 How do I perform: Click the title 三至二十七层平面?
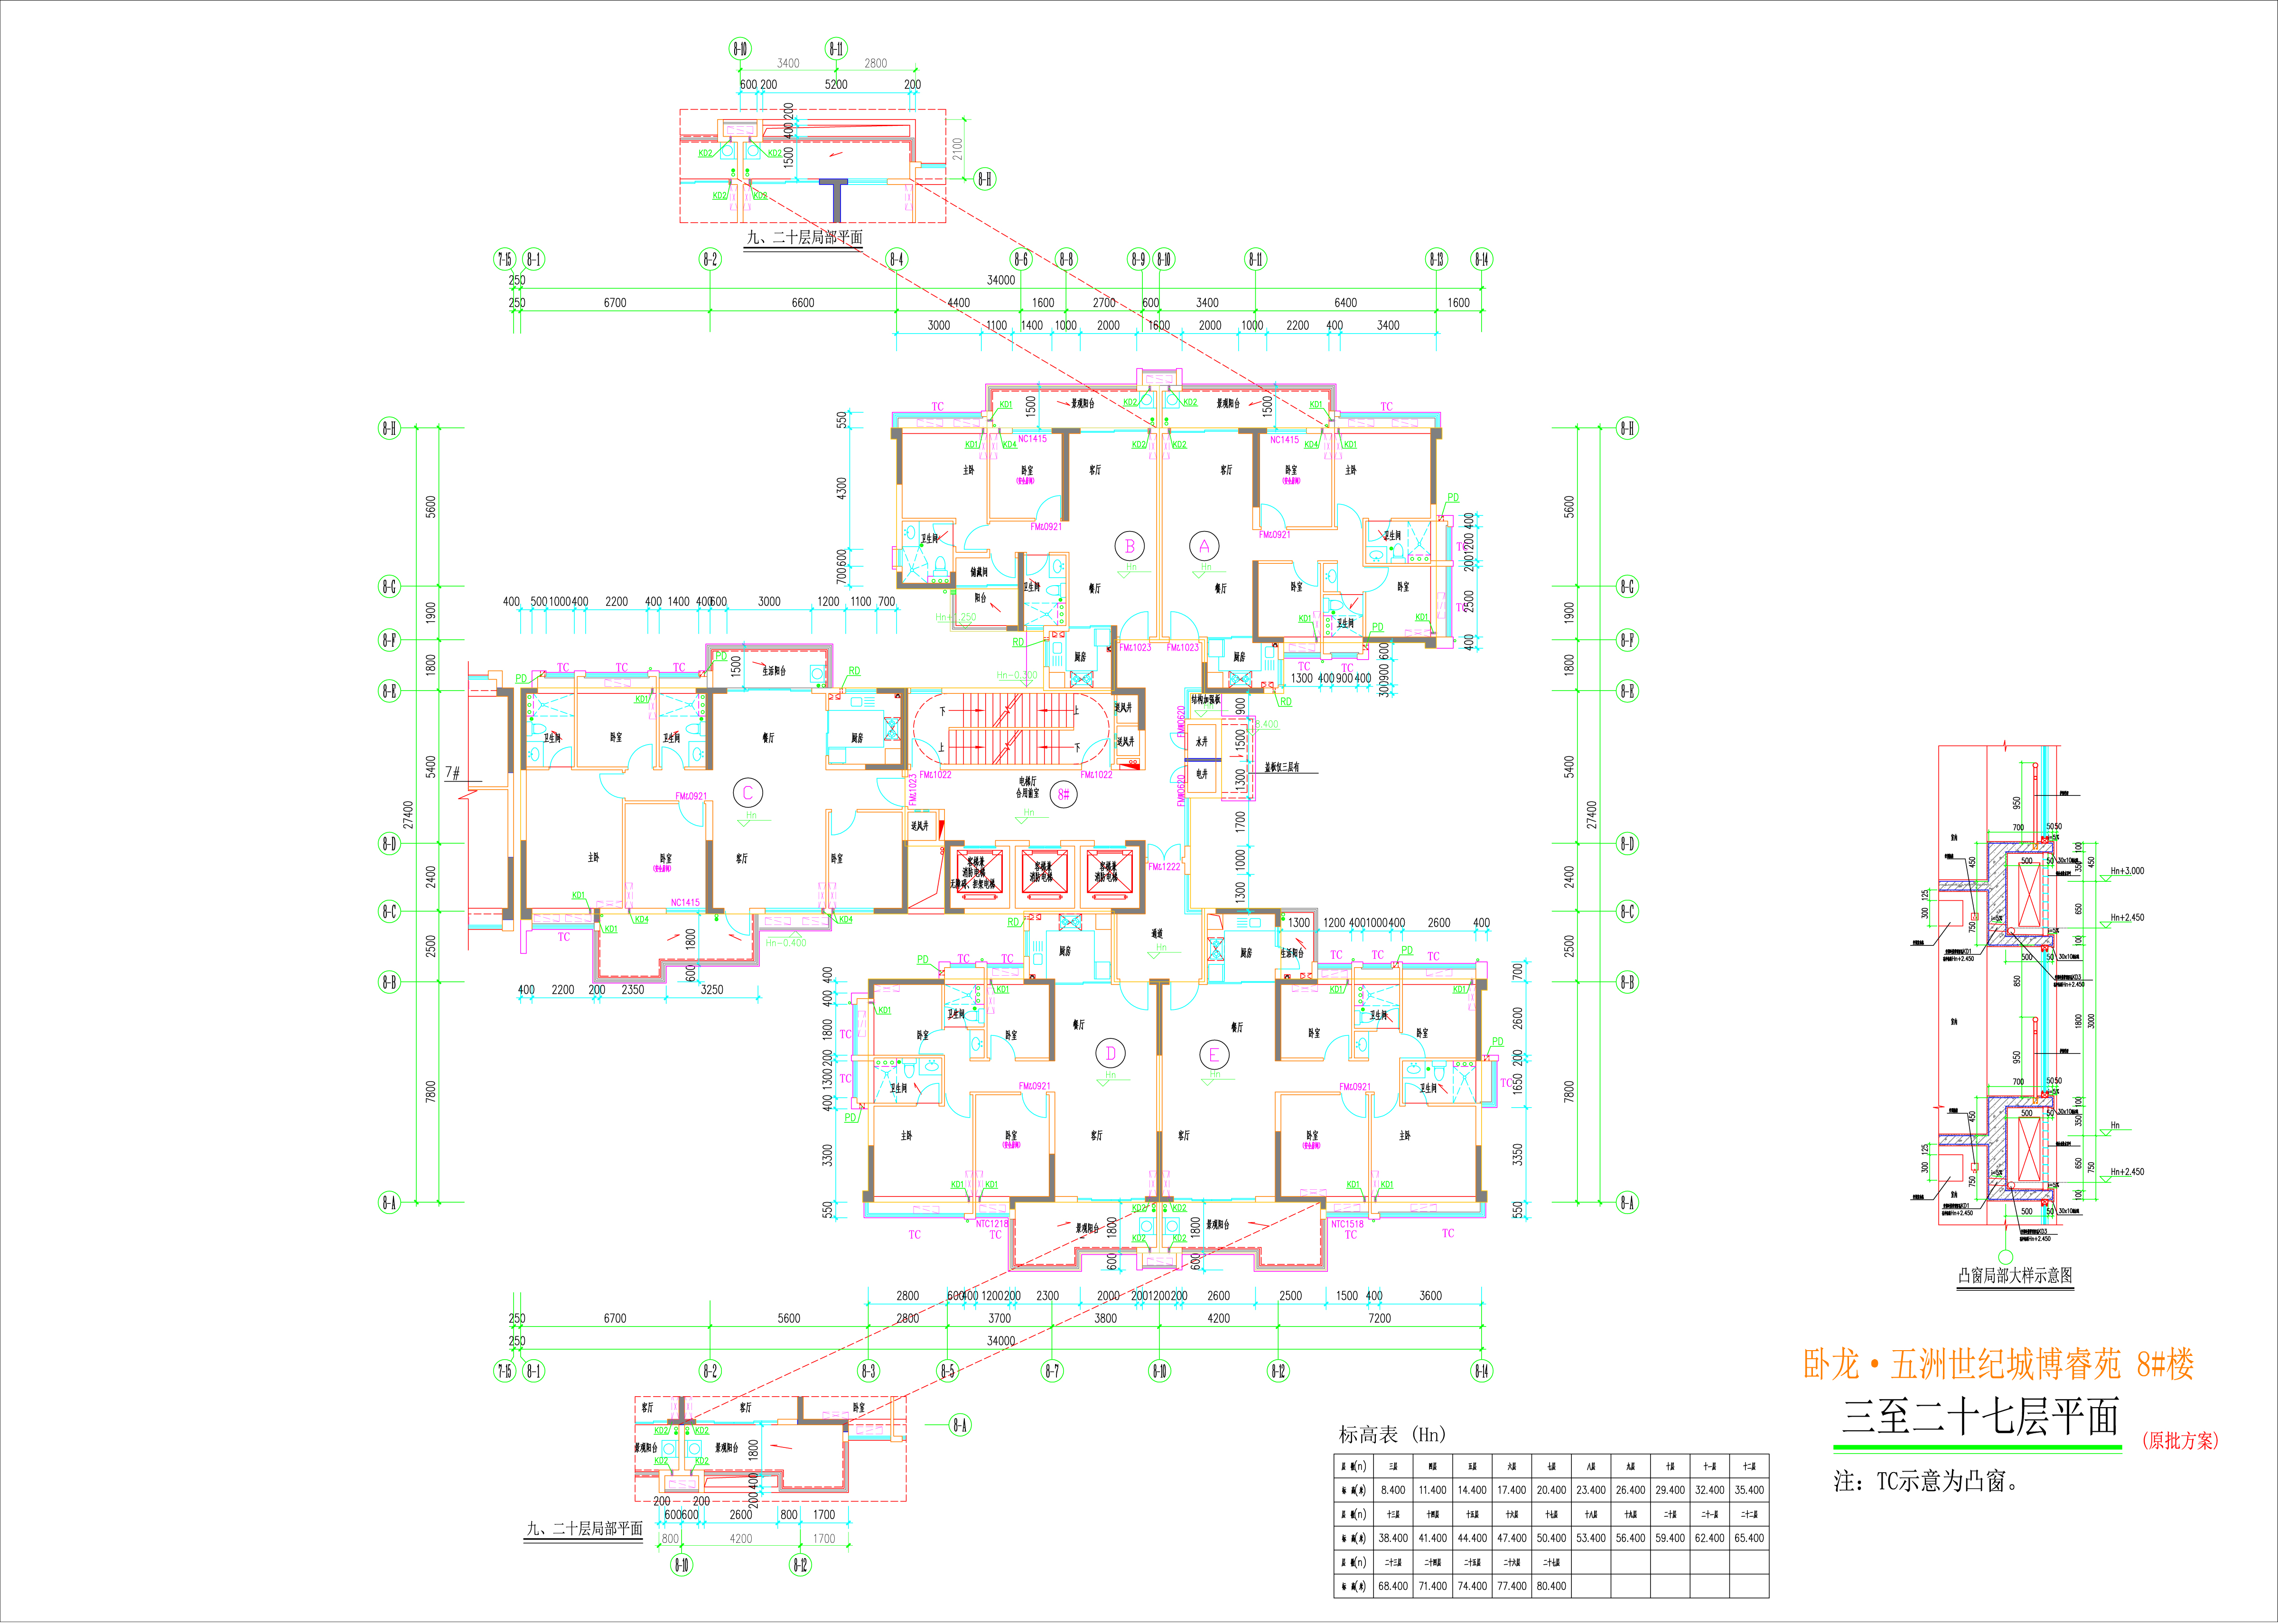pos(1980,1416)
